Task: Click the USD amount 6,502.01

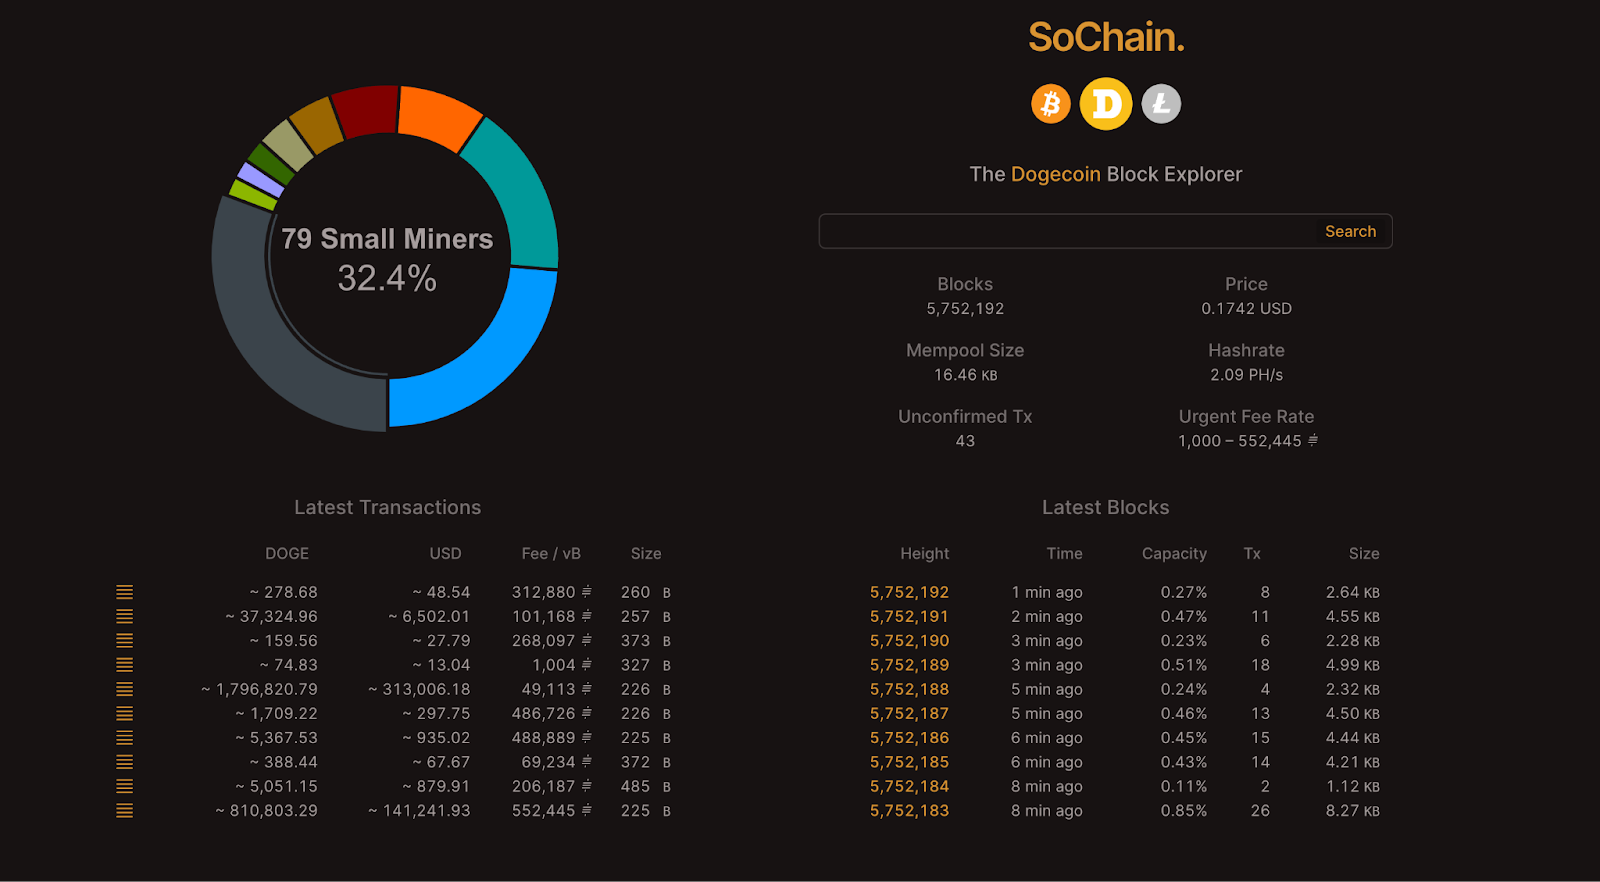Action: [x=429, y=616]
